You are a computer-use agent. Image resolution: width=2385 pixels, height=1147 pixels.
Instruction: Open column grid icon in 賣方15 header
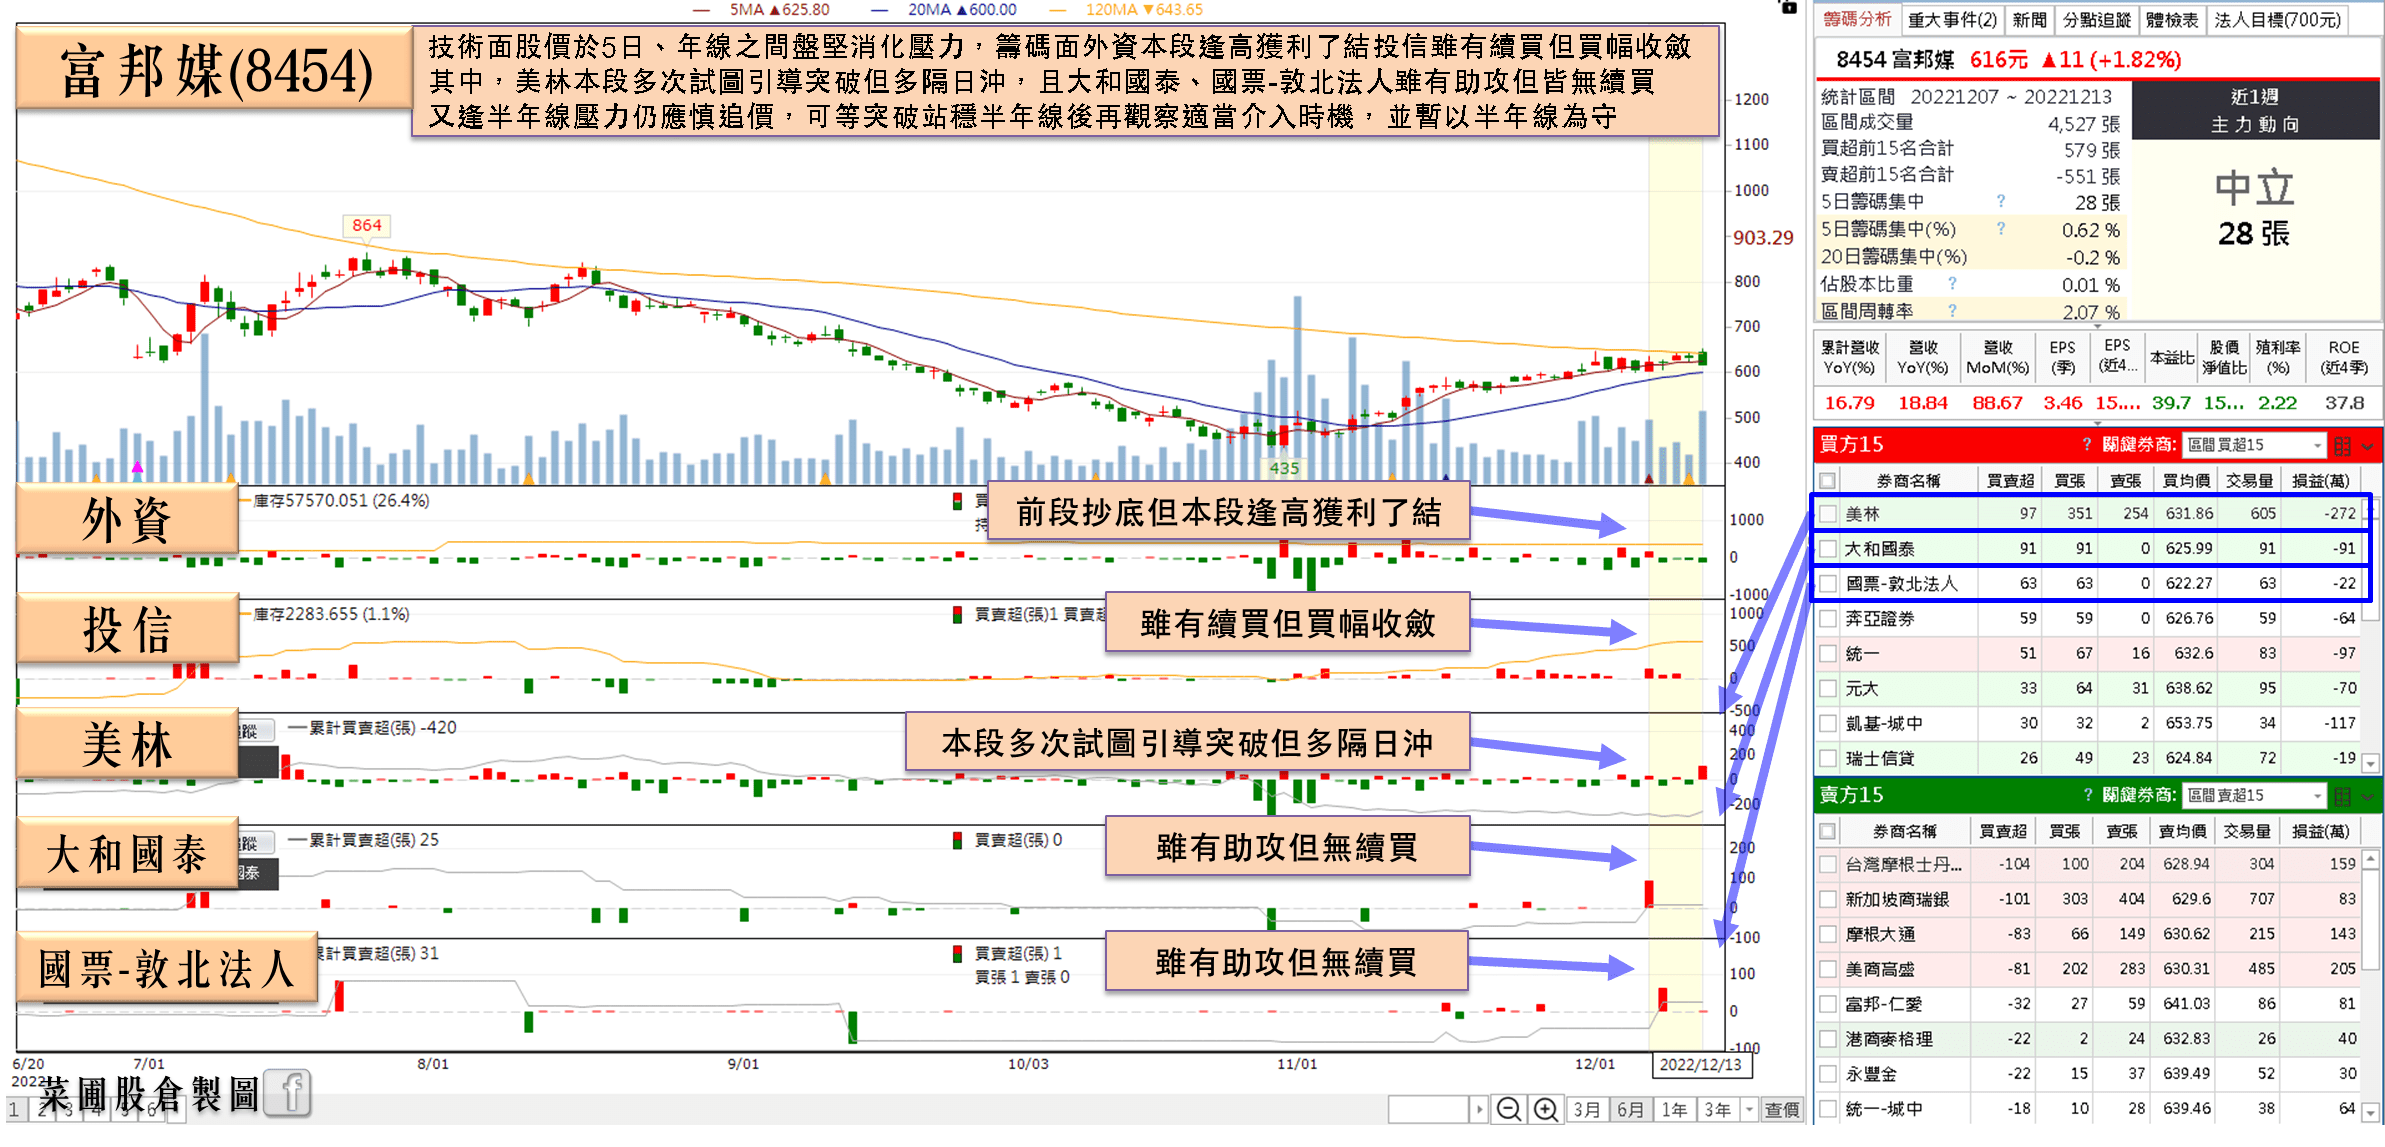point(2342,797)
